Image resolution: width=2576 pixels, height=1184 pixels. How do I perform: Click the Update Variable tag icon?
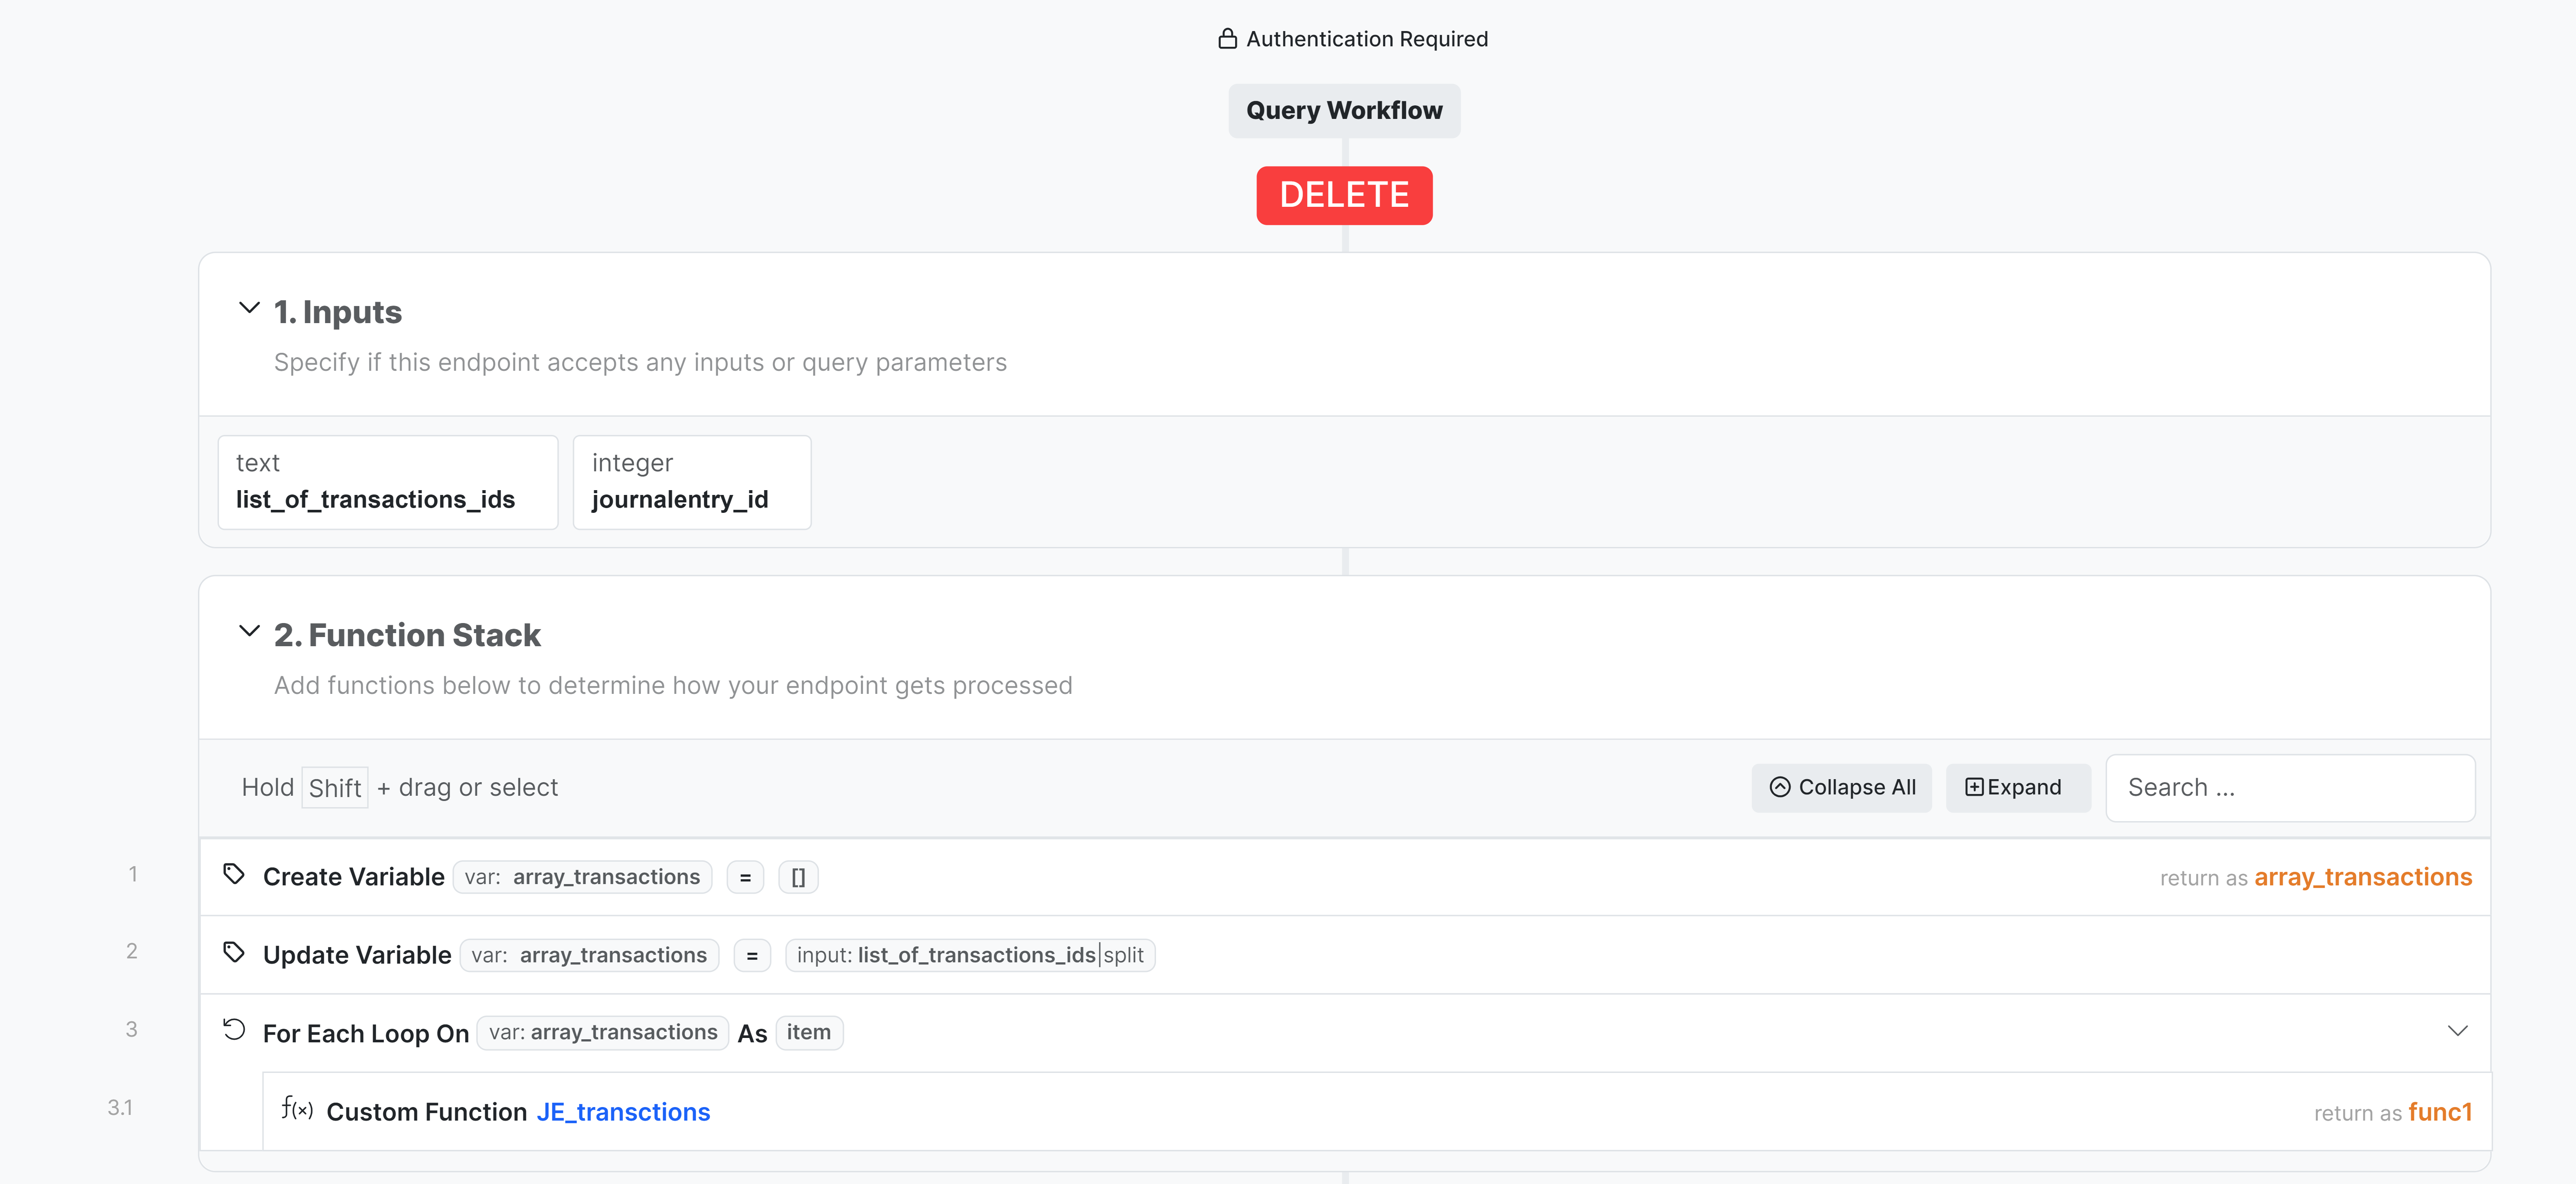[x=234, y=952]
